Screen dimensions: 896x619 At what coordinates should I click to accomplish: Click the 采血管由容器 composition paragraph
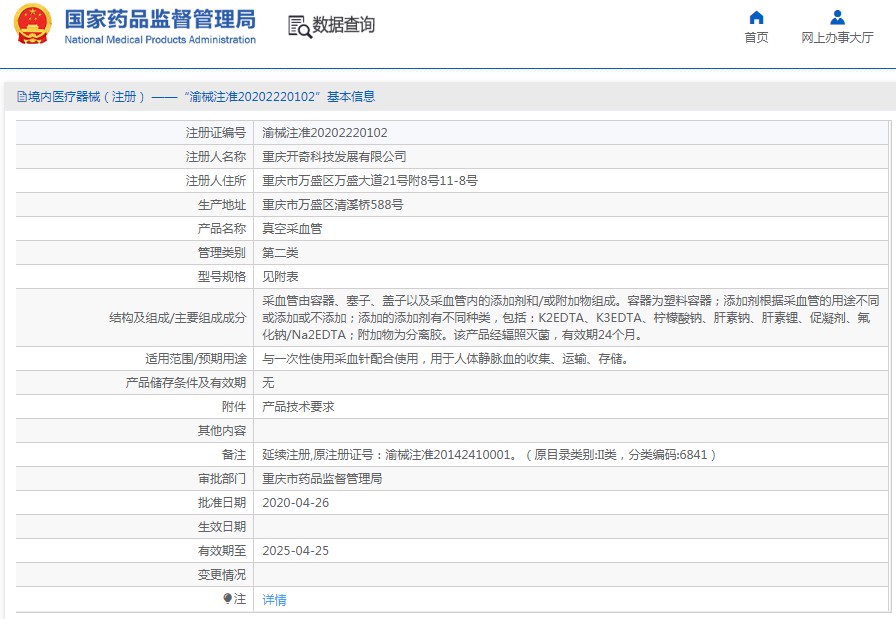pos(570,318)
